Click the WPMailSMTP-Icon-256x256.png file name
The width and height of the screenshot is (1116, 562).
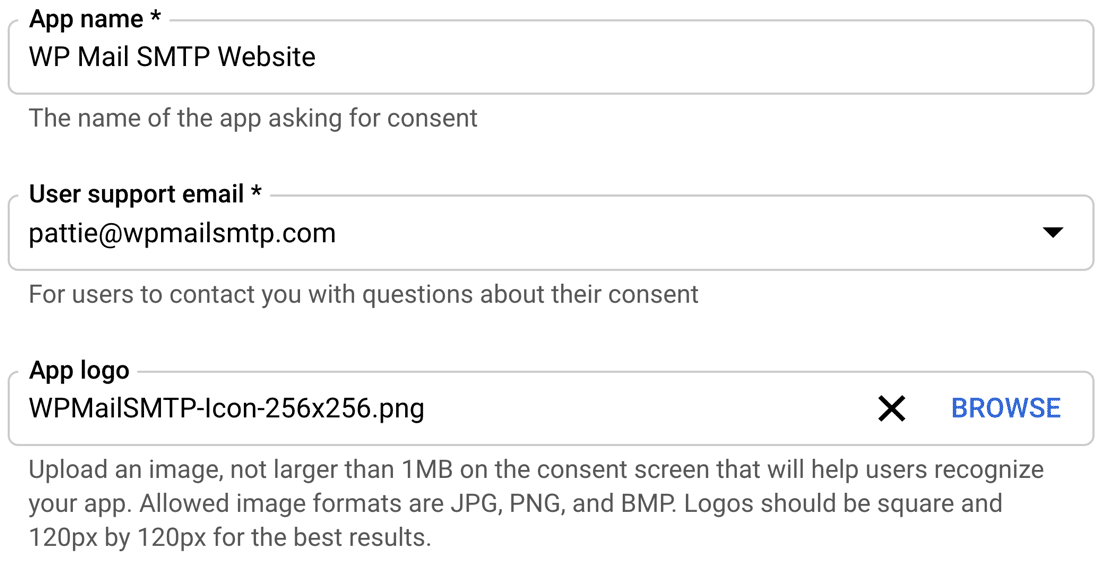coord(226,409)
